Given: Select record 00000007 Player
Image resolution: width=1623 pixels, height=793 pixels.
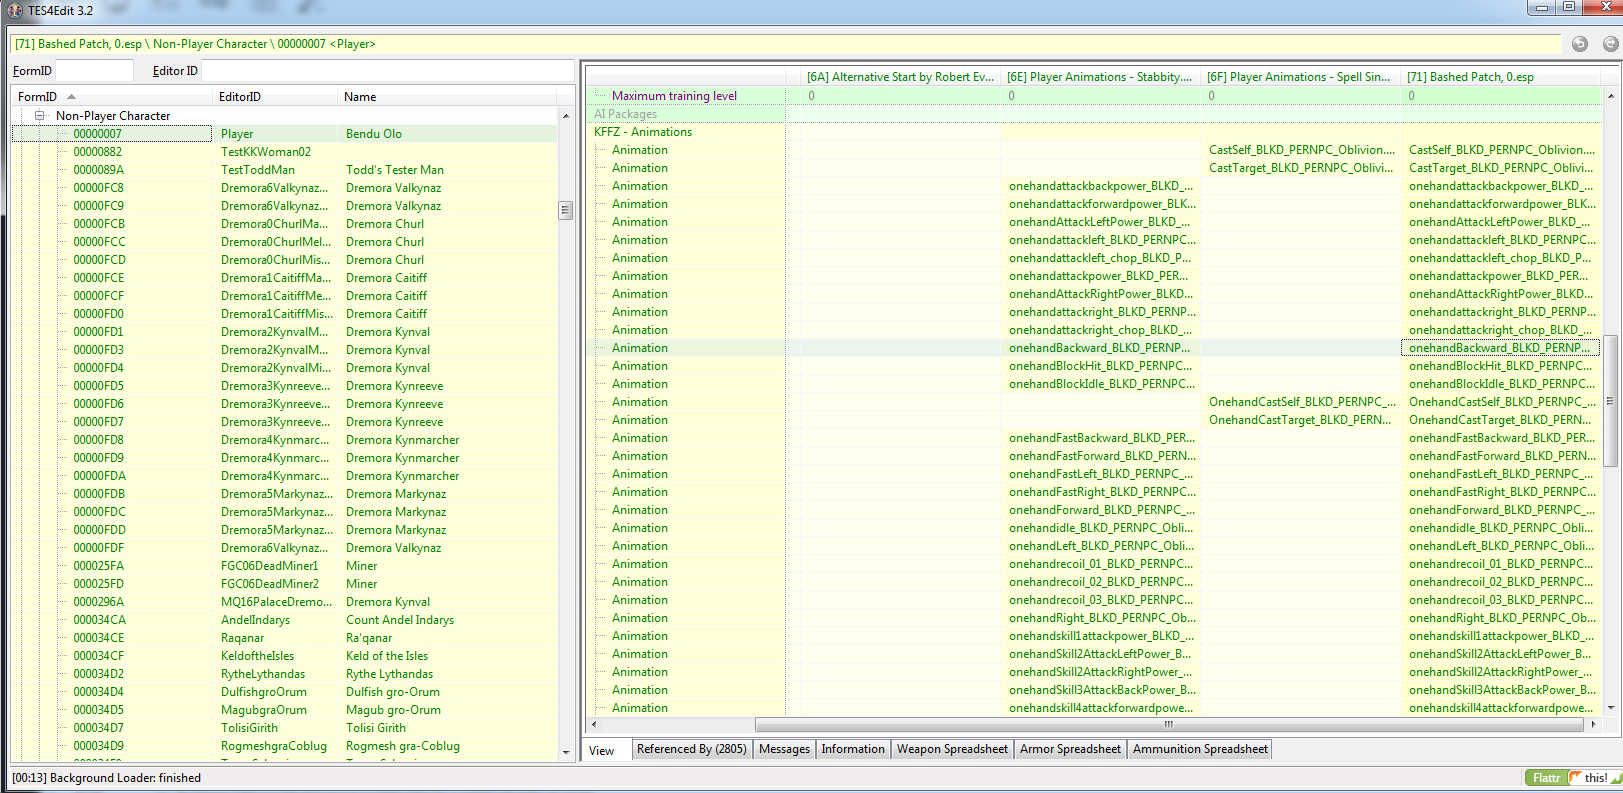Looking at the screenshot, I should point(284,134).
